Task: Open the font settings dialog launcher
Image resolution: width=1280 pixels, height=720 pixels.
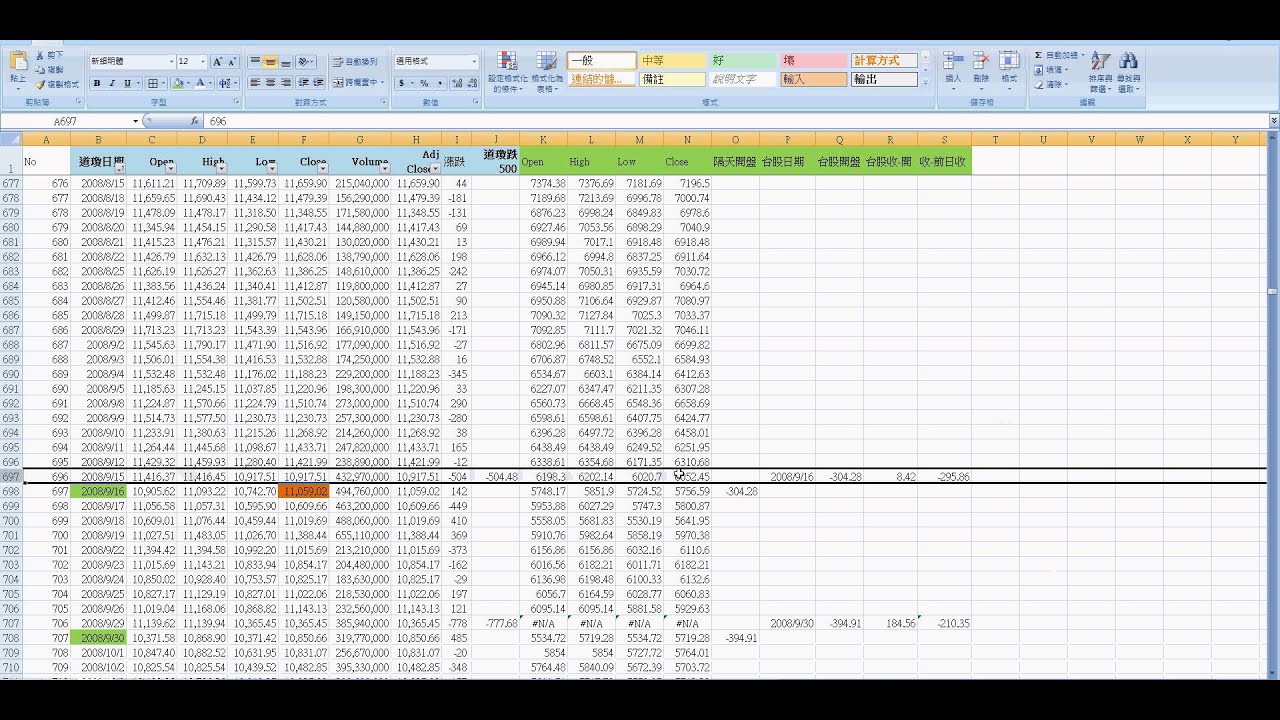Action: [237, 102]
